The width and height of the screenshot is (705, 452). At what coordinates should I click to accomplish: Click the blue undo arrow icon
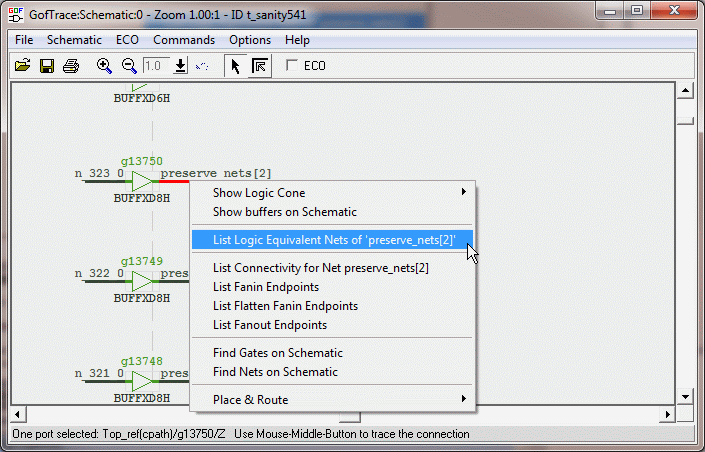pos(202,66)
